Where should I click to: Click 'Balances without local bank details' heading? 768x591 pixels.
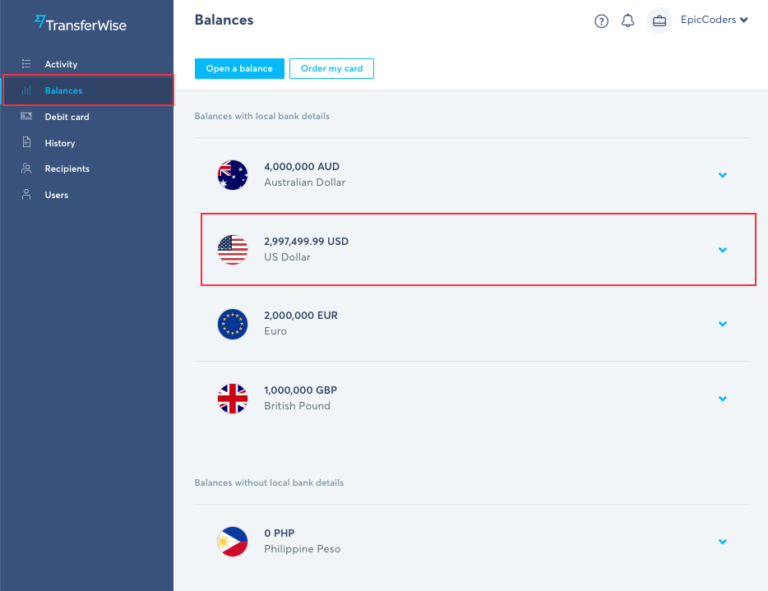(269, 483)
